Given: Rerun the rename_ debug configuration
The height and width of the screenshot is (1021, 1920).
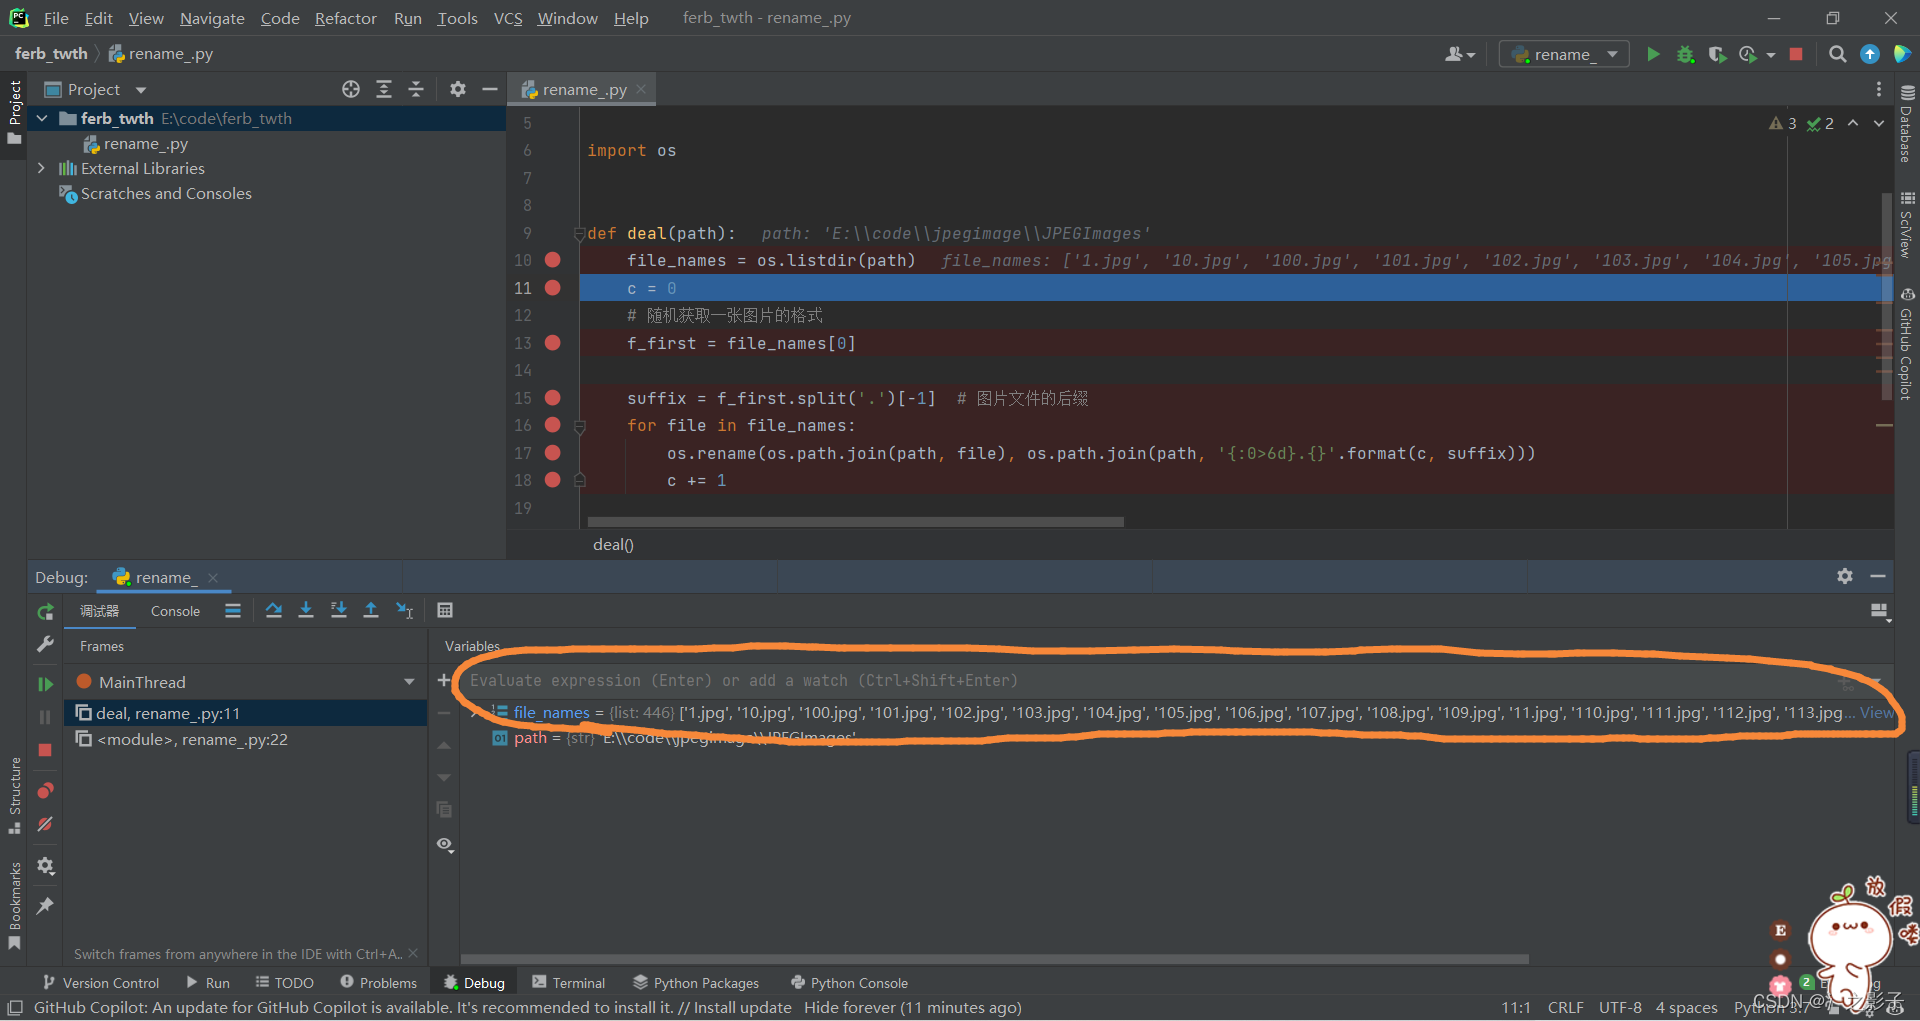Looking at the screenshot, I should click(x=44, y=612).
